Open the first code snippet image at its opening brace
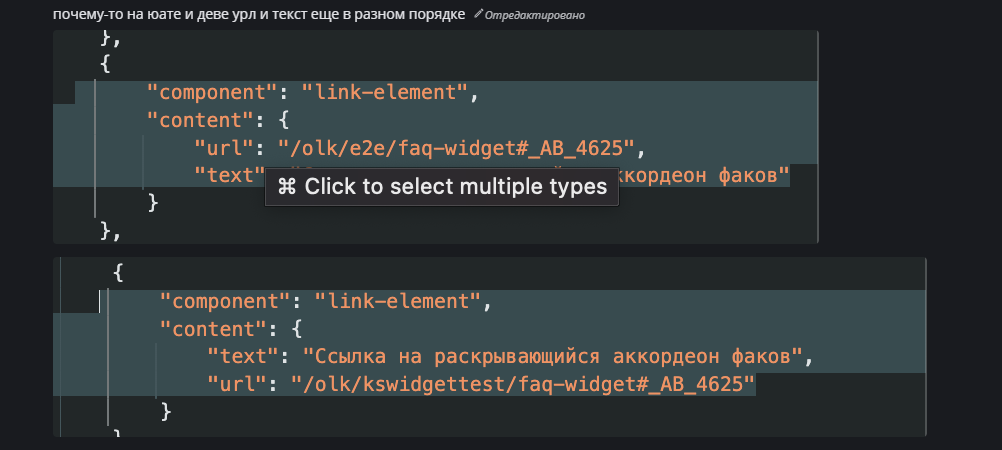This screenshot has width=1002, height=450. (105, 64)
